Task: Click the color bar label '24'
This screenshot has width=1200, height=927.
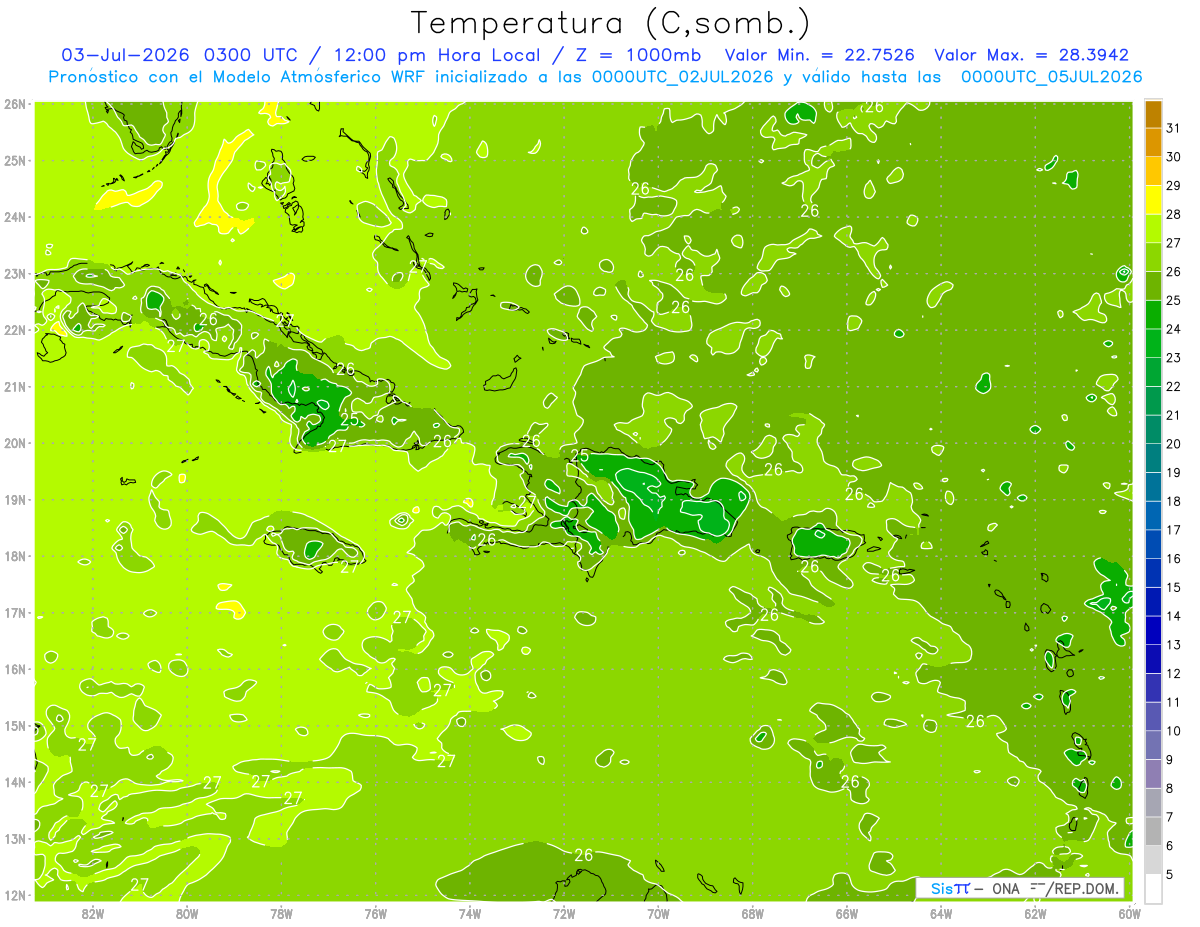Action: (1174, 329)
